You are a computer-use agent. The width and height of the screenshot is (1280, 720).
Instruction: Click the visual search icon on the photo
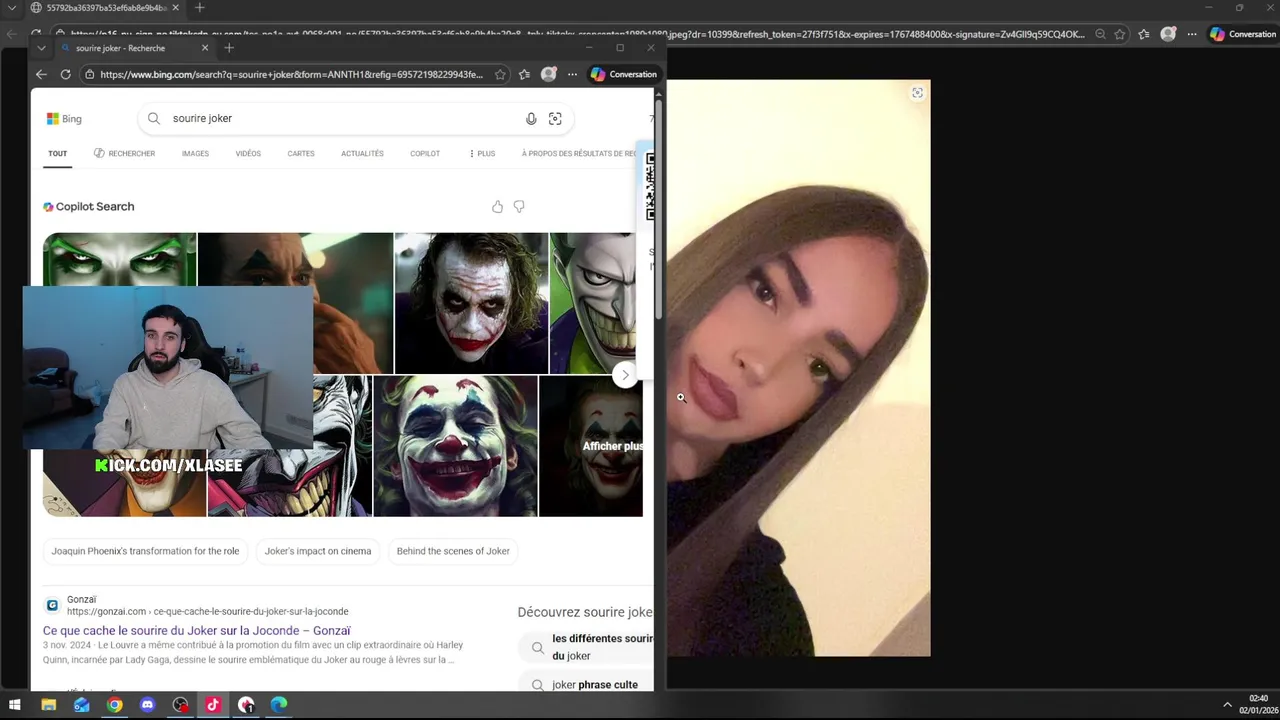coord(917,93)
